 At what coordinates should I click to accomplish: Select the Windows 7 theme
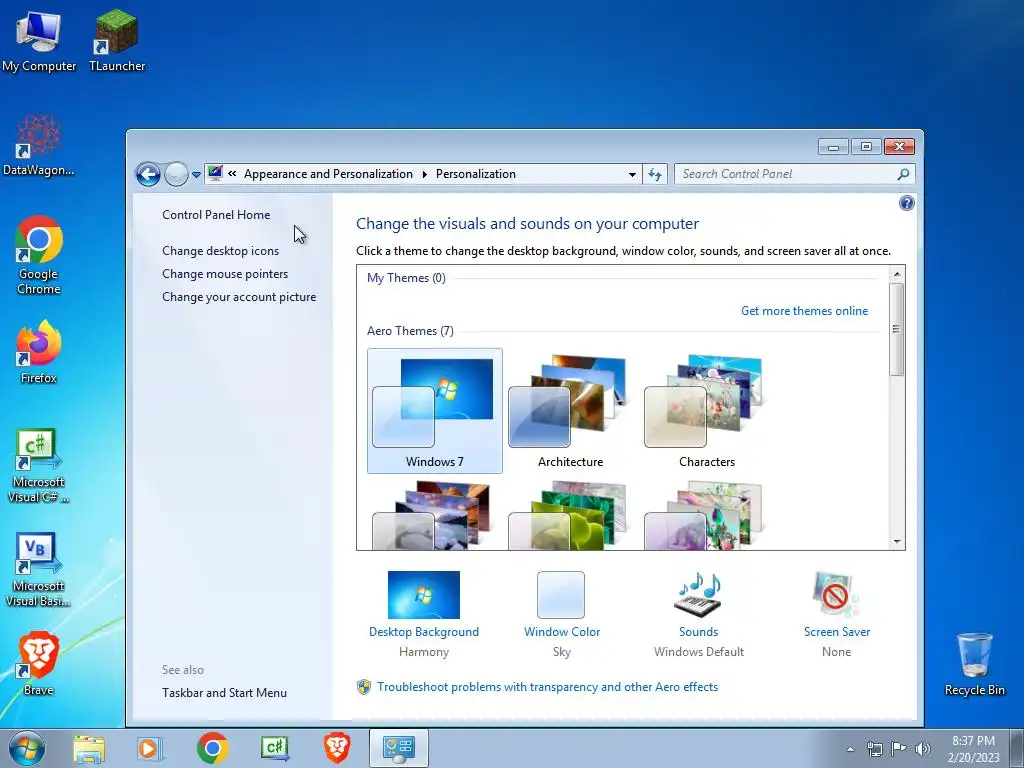(434, 411)
